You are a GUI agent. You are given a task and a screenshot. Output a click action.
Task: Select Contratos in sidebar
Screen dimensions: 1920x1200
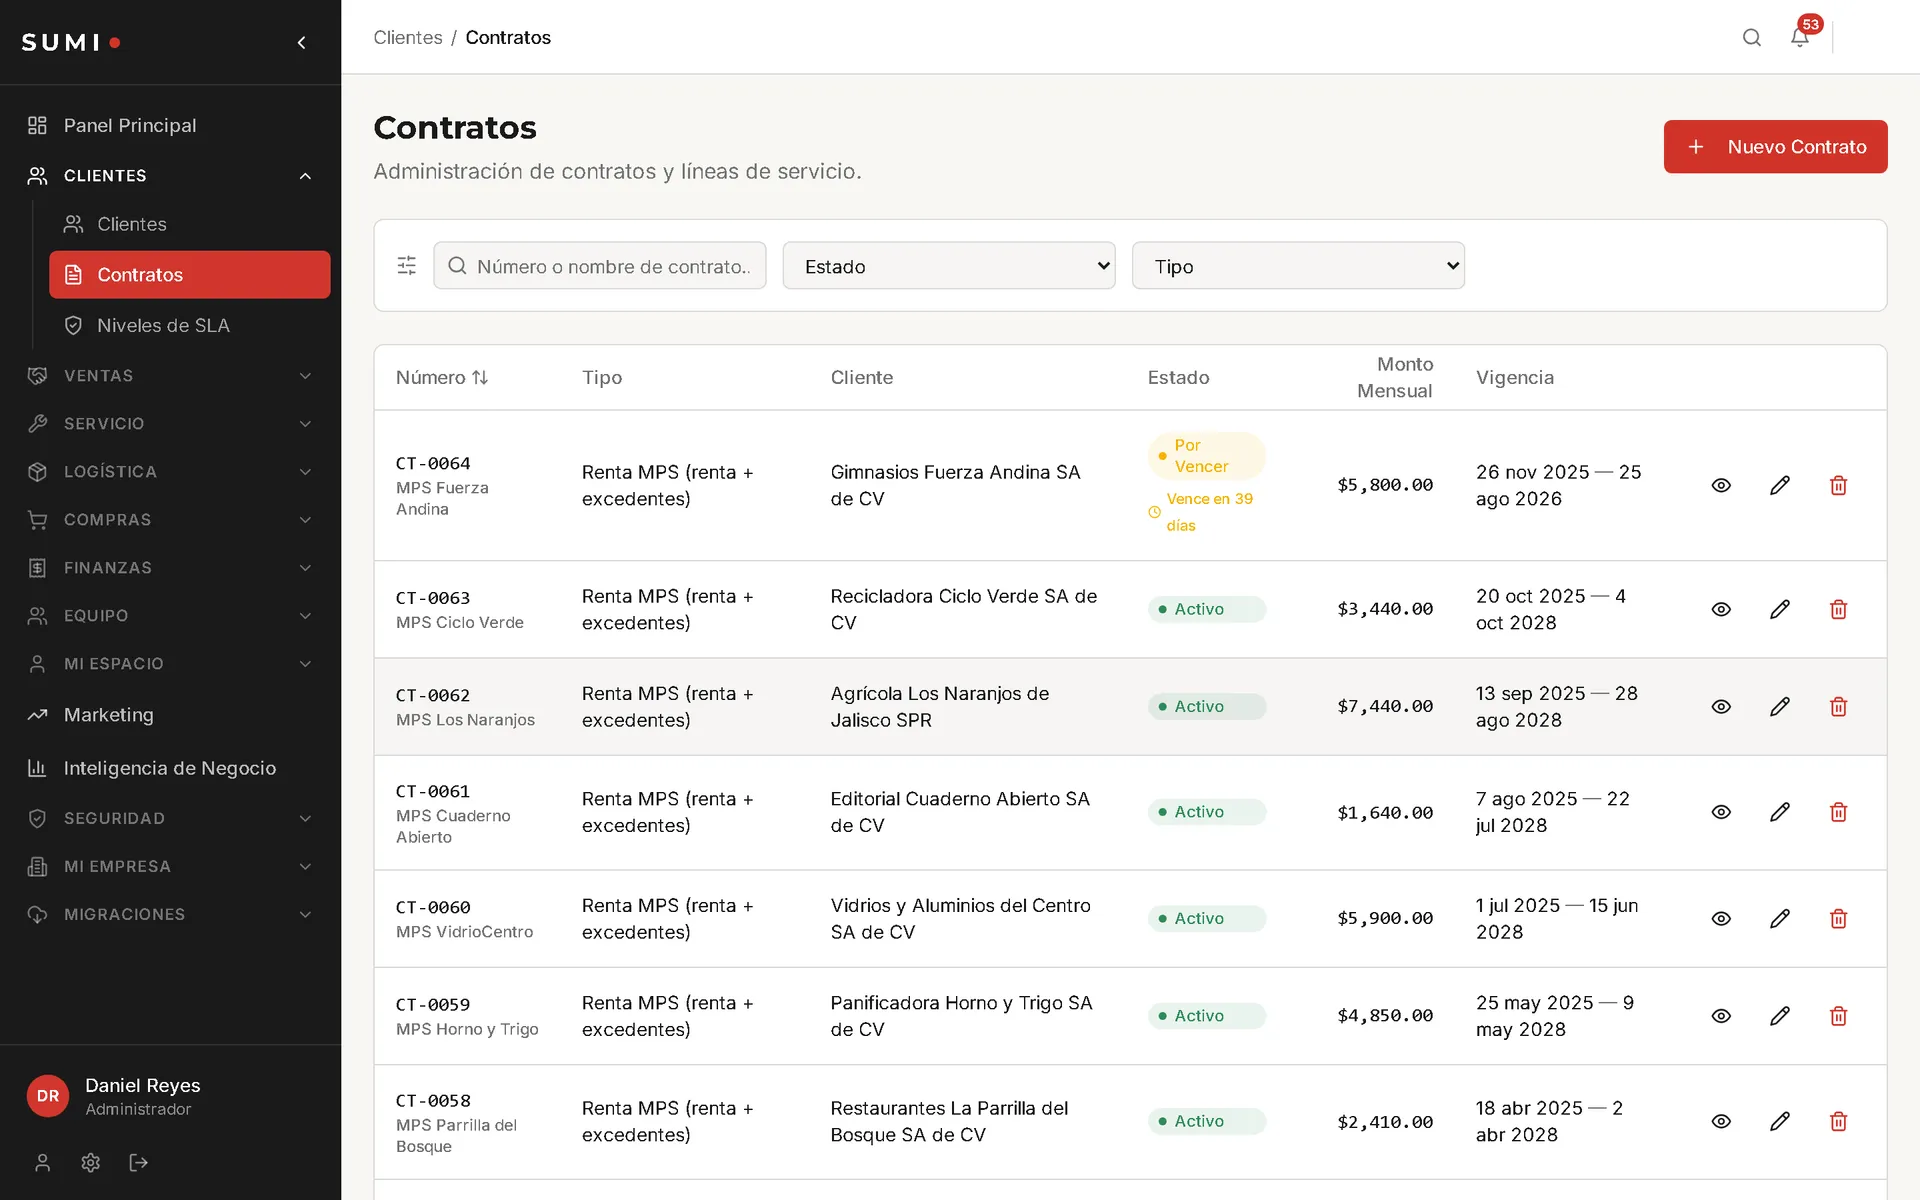tap(190, 275)
